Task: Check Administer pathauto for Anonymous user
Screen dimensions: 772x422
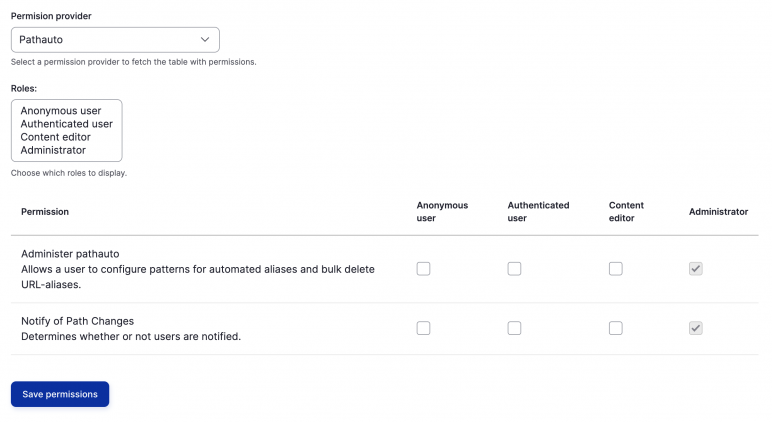Action: pos(423,269)
